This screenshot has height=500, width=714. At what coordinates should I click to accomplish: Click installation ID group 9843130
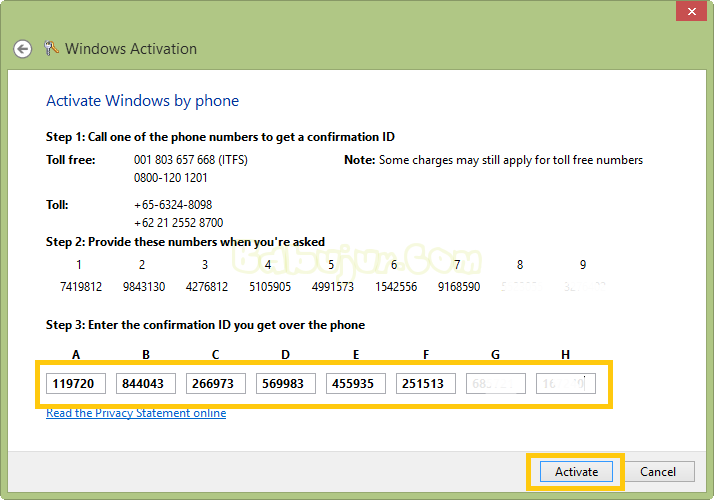(x=144, y=287)
